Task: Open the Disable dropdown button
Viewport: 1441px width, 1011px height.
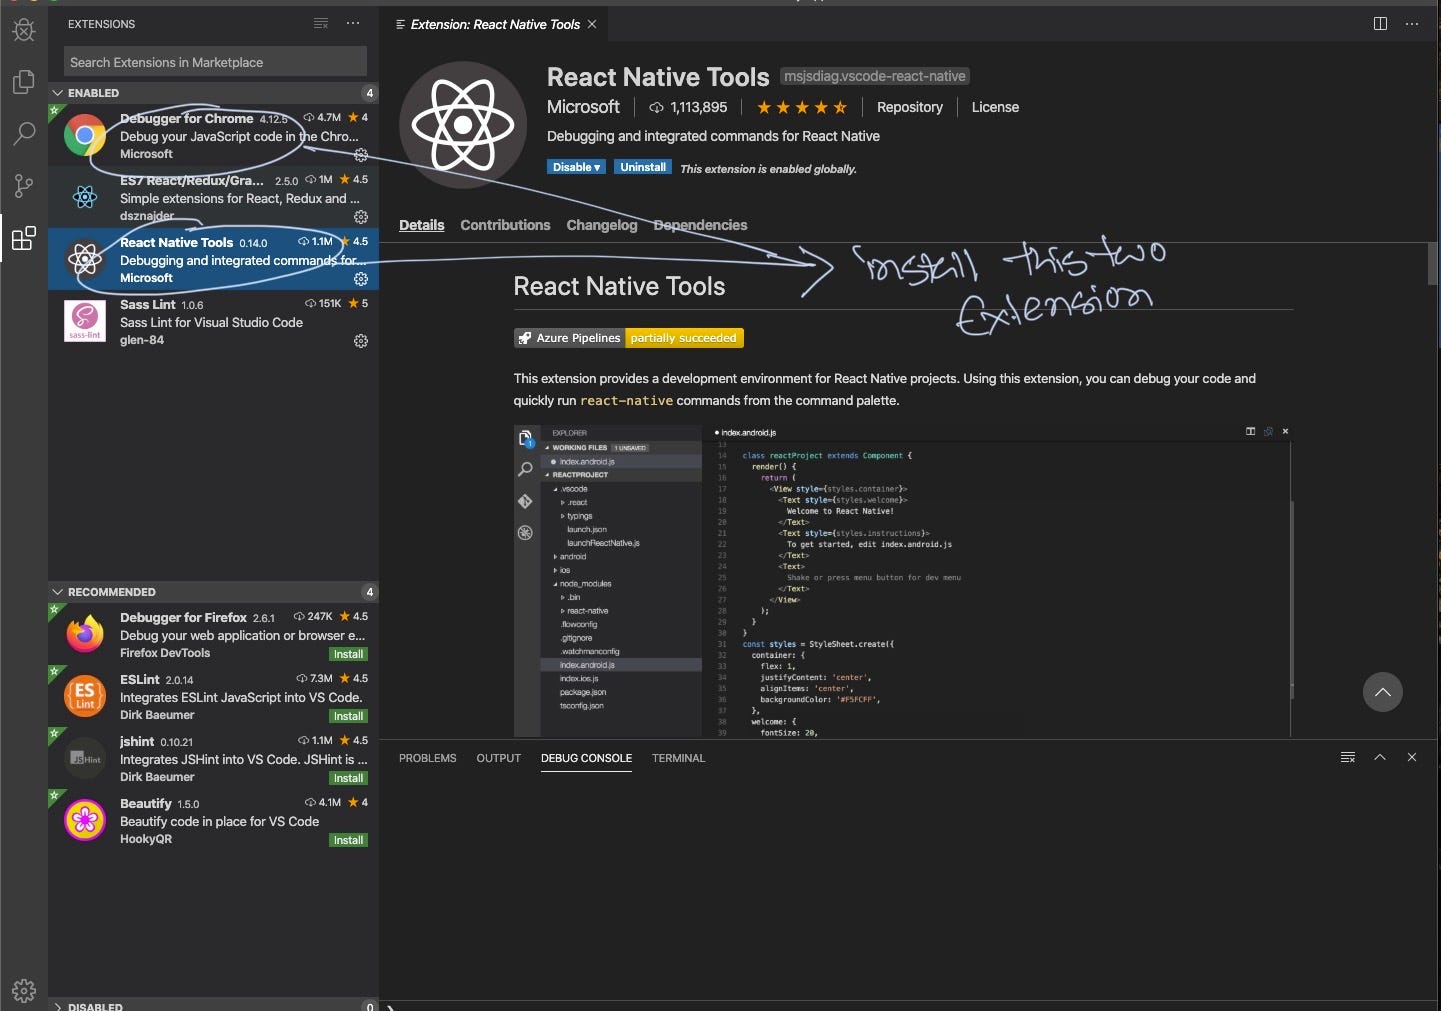Action: click(576, 167)
